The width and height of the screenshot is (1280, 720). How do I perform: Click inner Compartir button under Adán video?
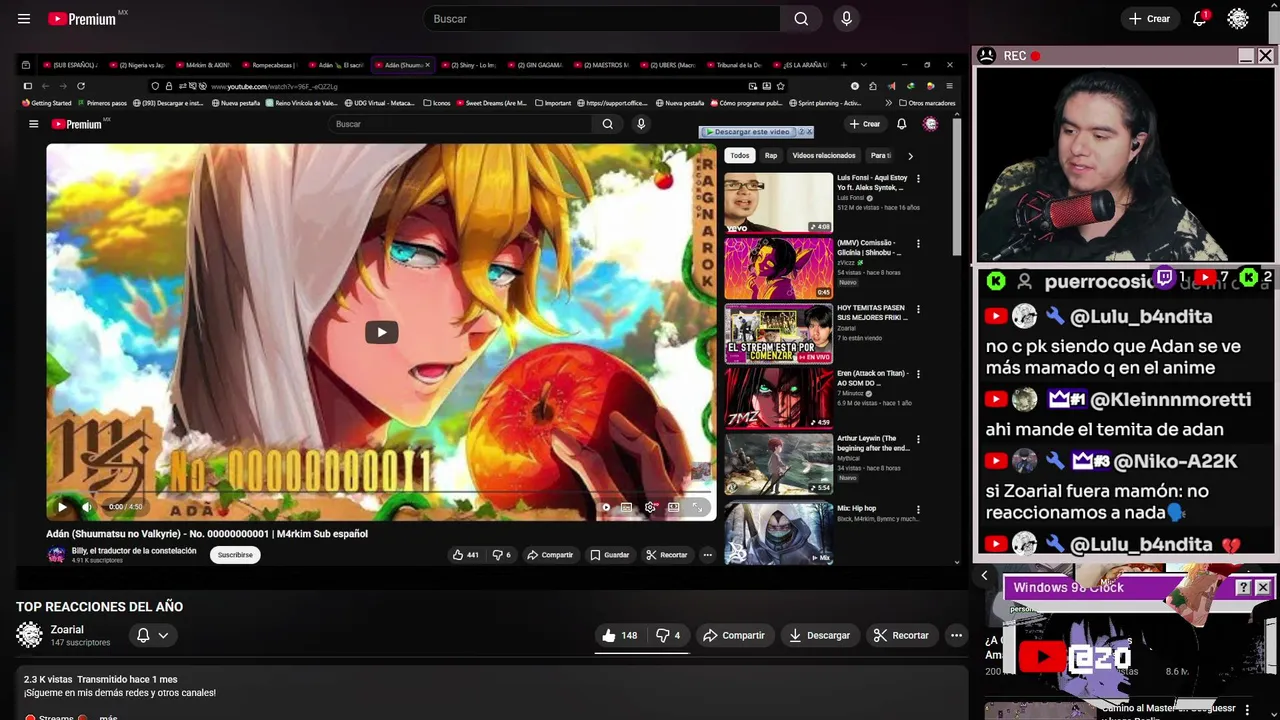tap(550, 555)
